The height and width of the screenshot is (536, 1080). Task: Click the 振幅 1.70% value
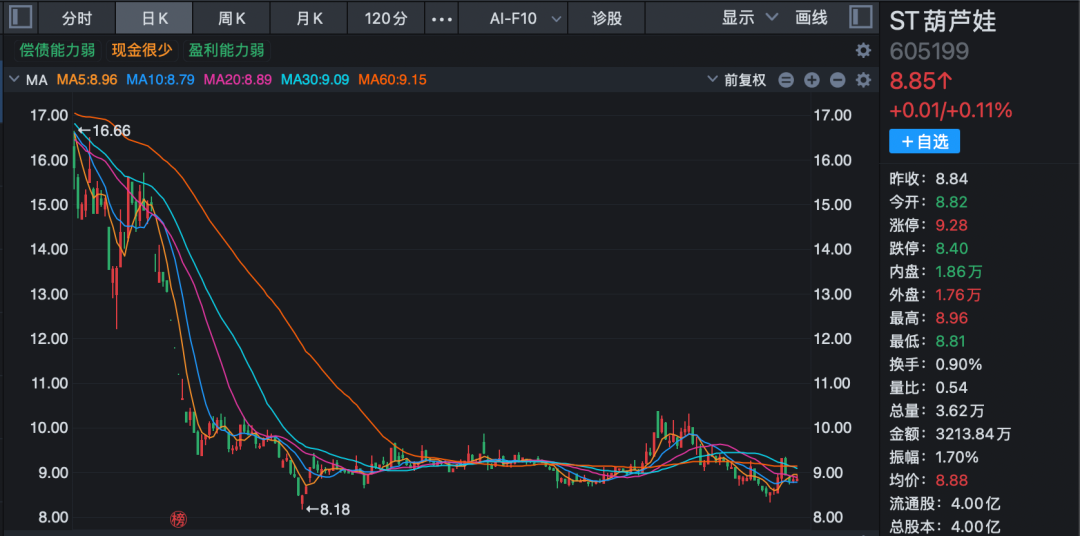click(x=957, y=457)
